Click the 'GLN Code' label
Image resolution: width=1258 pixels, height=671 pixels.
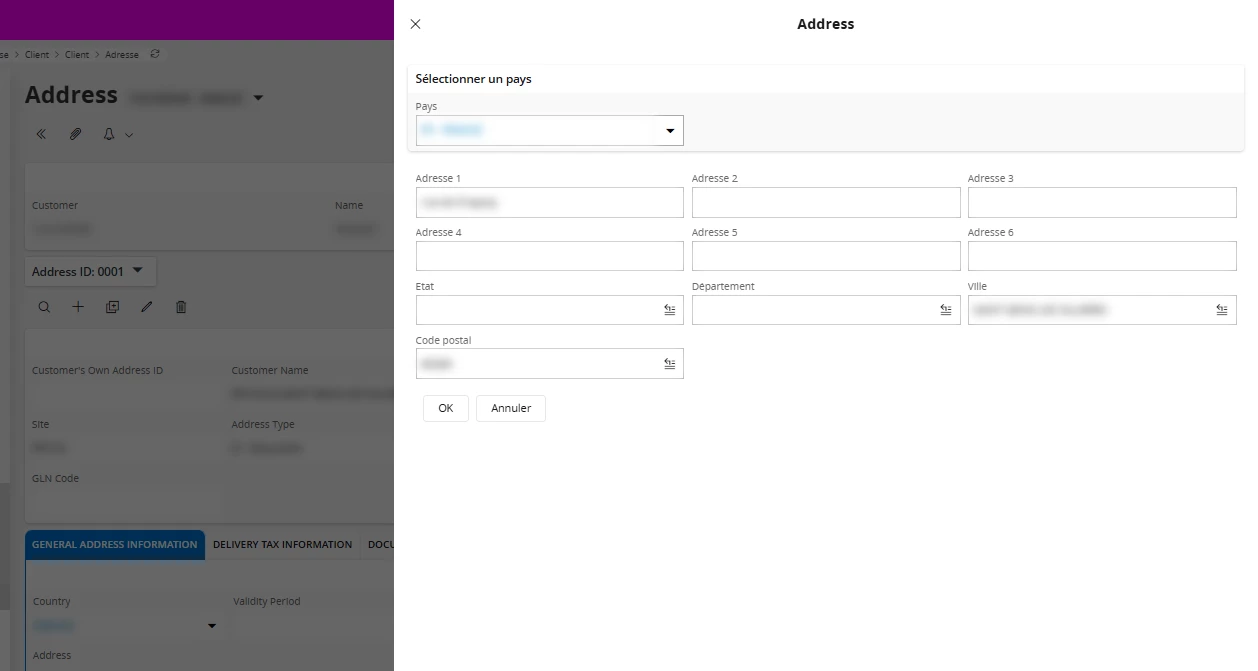click(55, 478)
